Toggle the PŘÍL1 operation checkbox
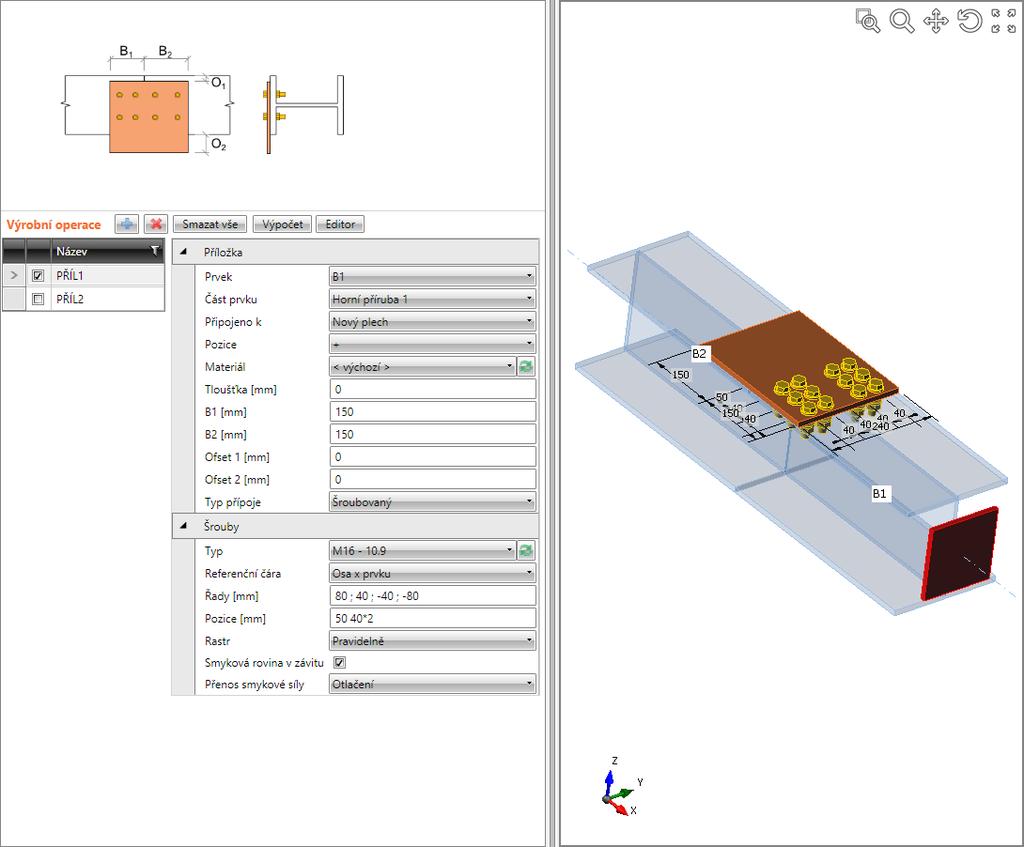Viewport: 1024px width, 847px height. [x=38, y=276]
